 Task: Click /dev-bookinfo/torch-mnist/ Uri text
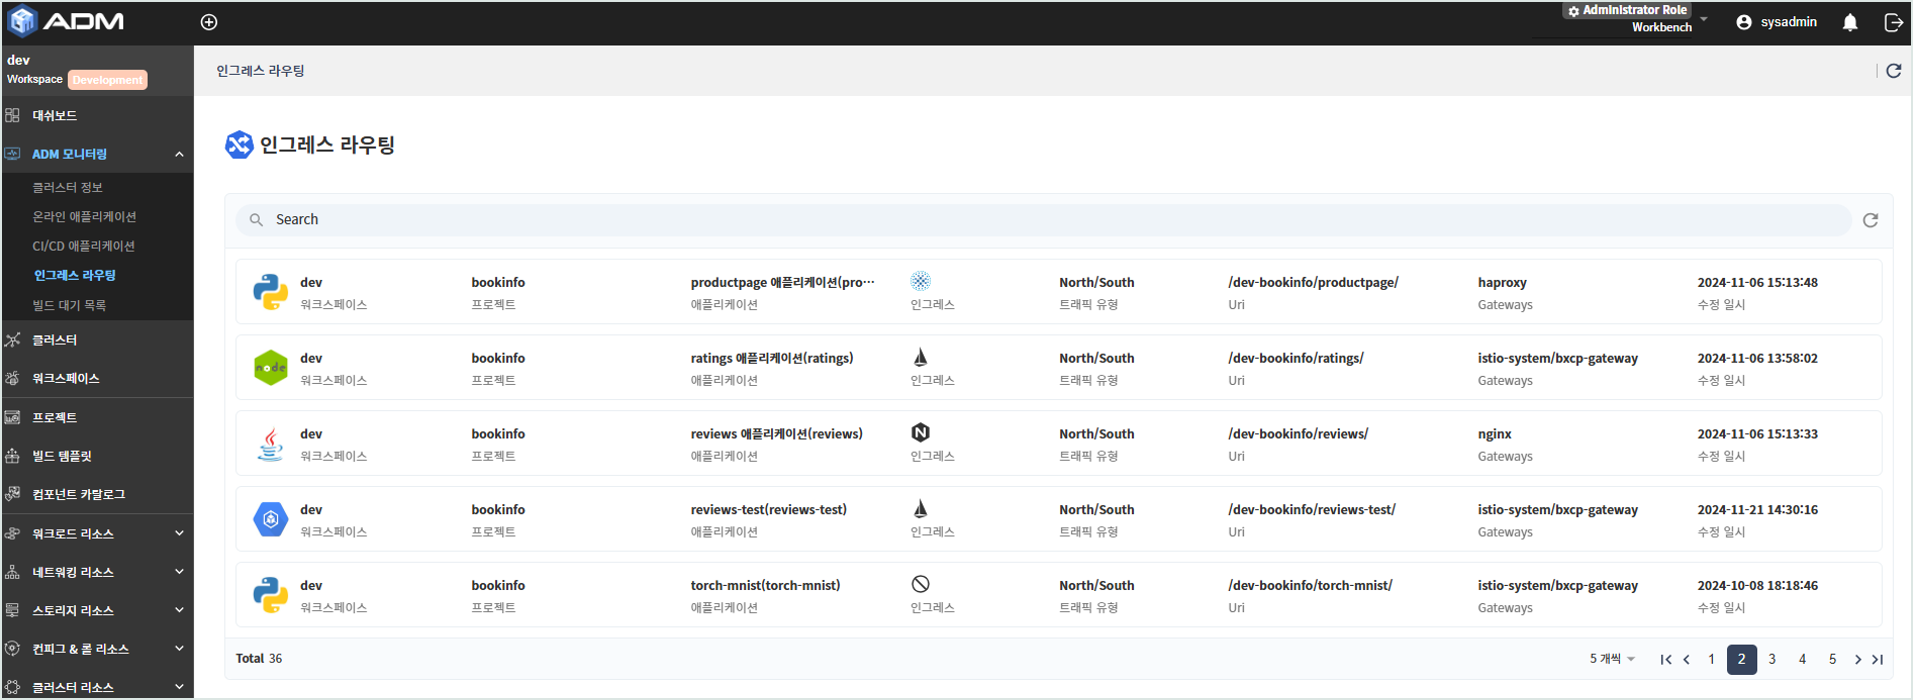point(1310,585)
